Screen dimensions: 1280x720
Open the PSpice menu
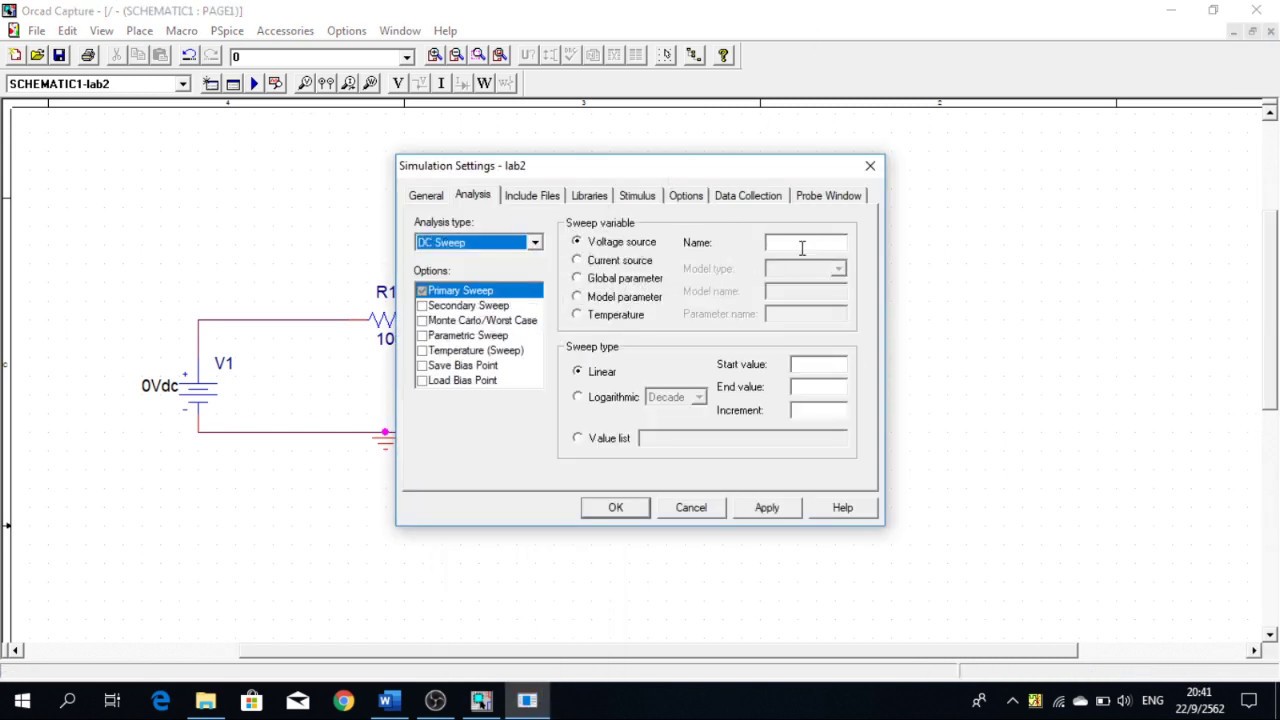click(x=227, y=31)
